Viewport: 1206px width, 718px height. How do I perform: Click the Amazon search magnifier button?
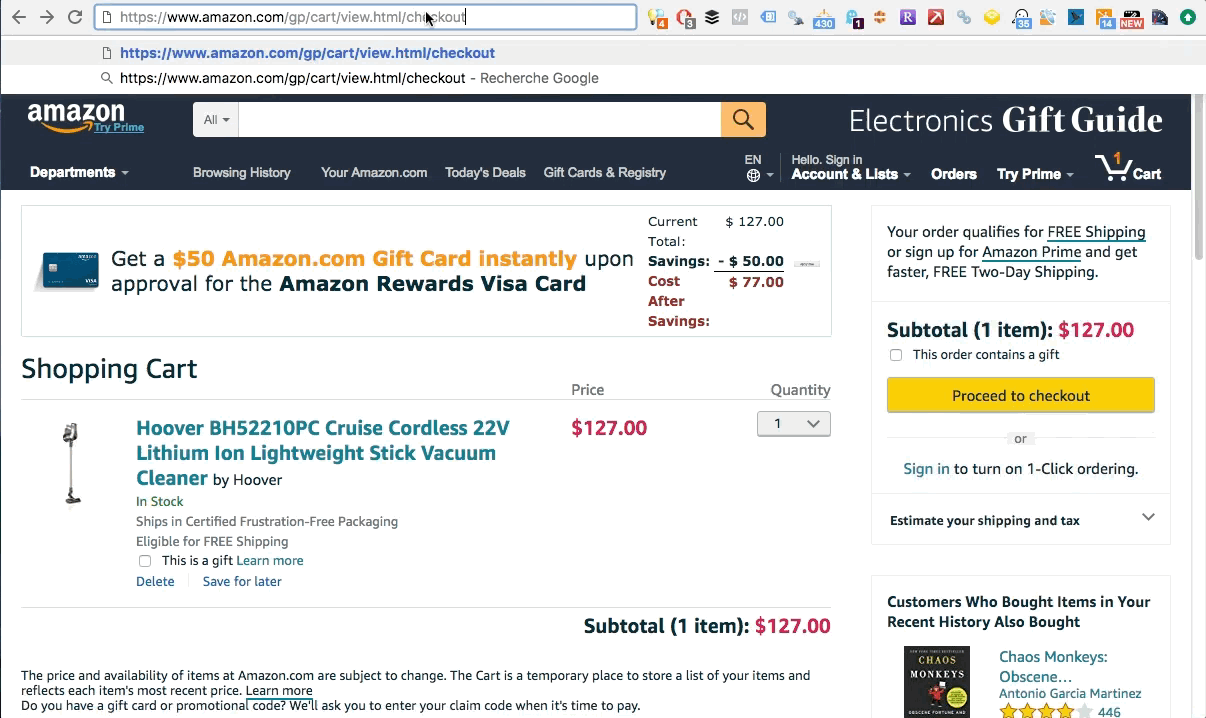pyautogui.click(x=742, y=119)
